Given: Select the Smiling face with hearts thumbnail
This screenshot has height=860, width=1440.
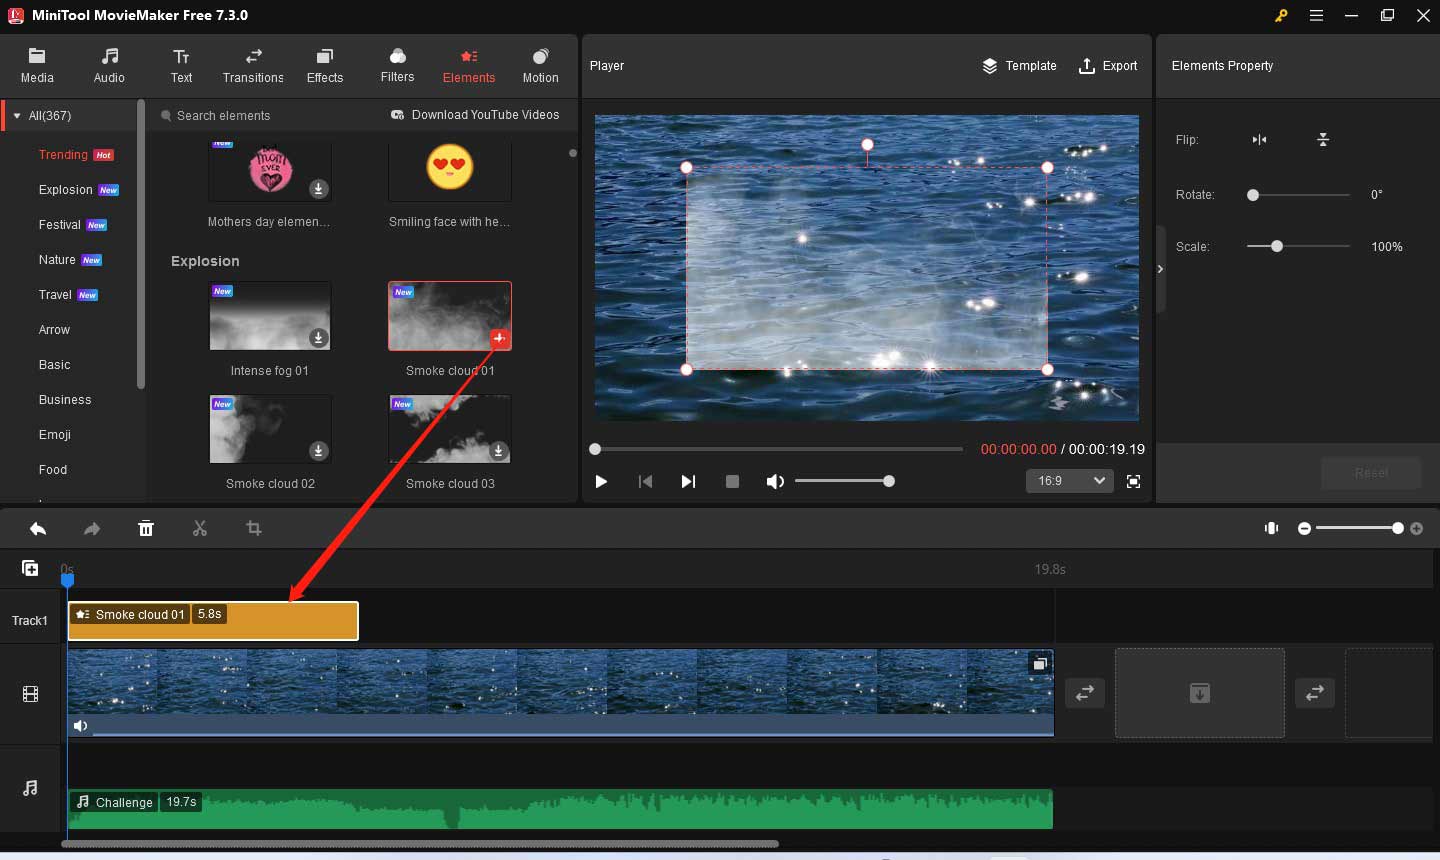Looking at the screenshot, I should point(450,169).
